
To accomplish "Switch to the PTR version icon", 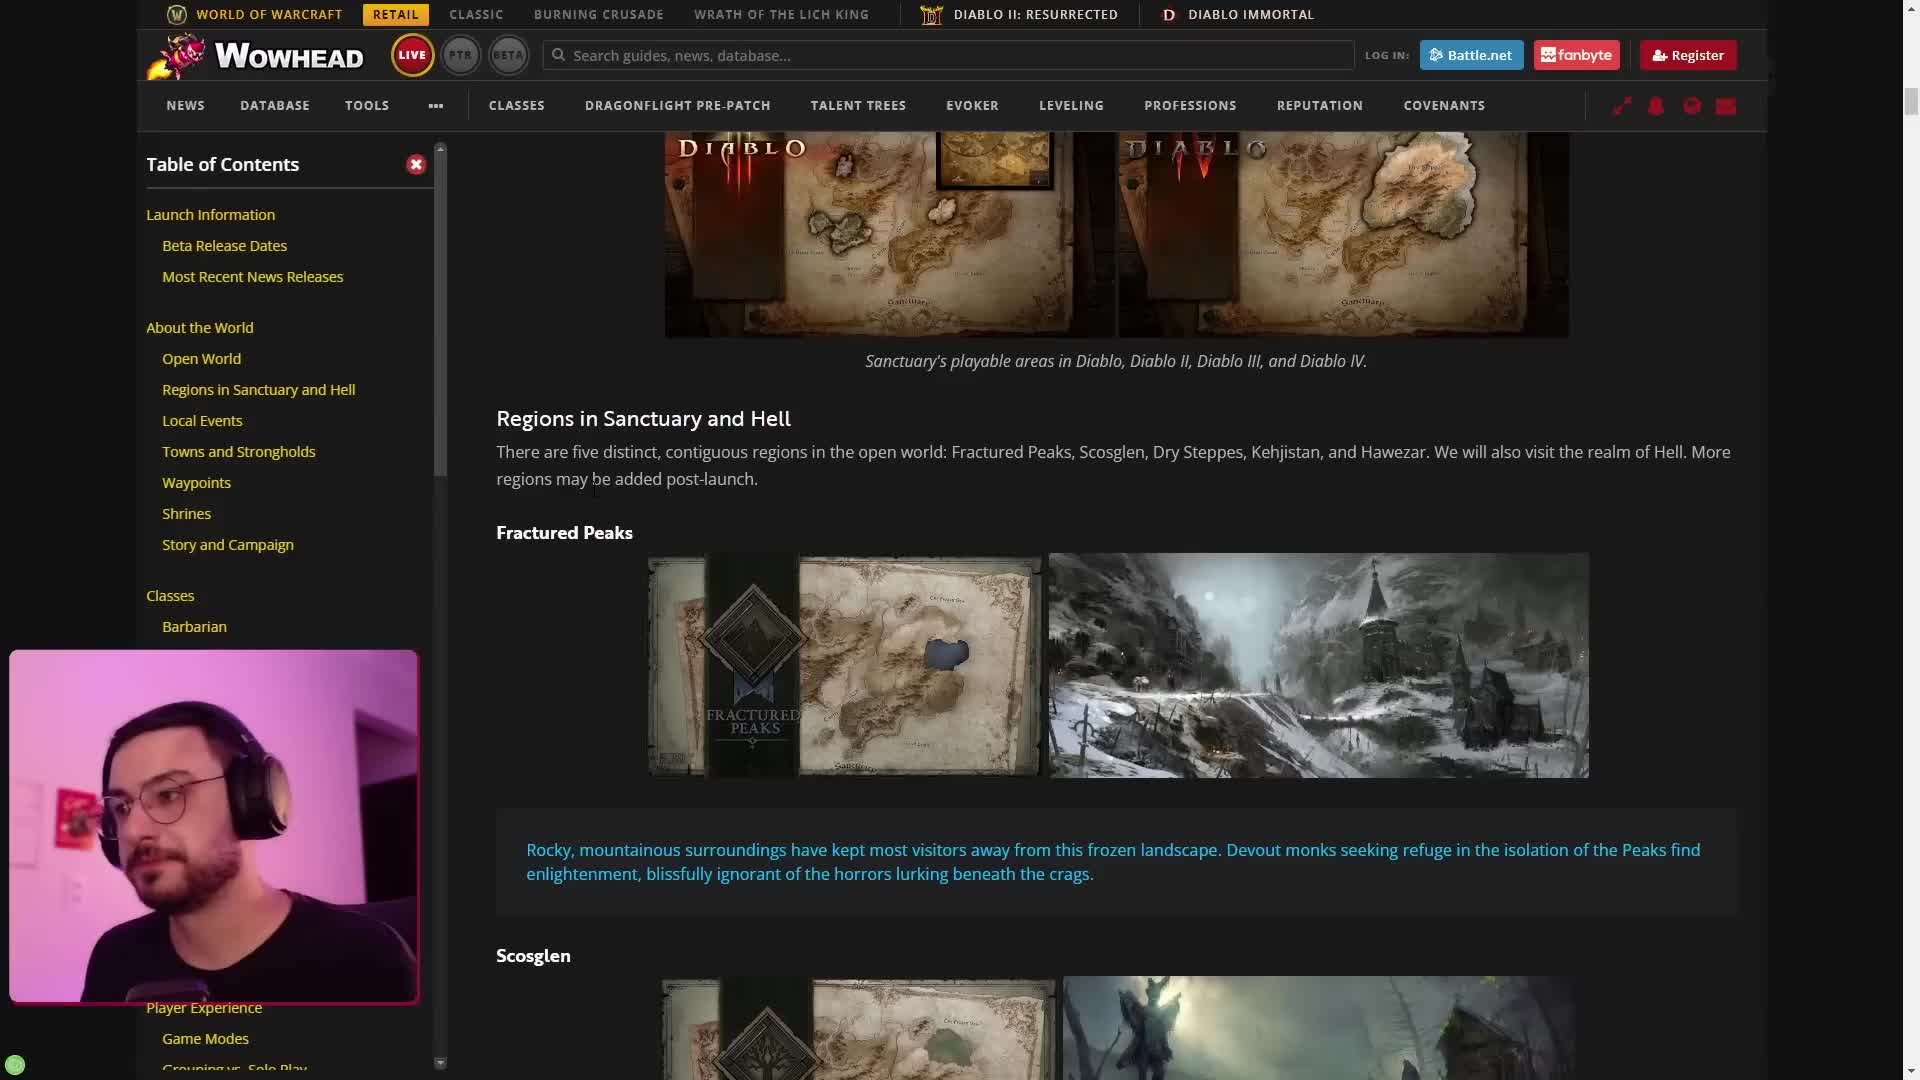I will click(x=460, y=55).
